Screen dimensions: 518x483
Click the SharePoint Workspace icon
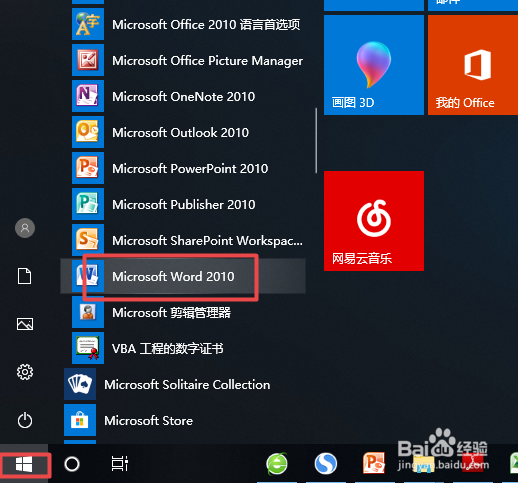click(x=88, y=240)
